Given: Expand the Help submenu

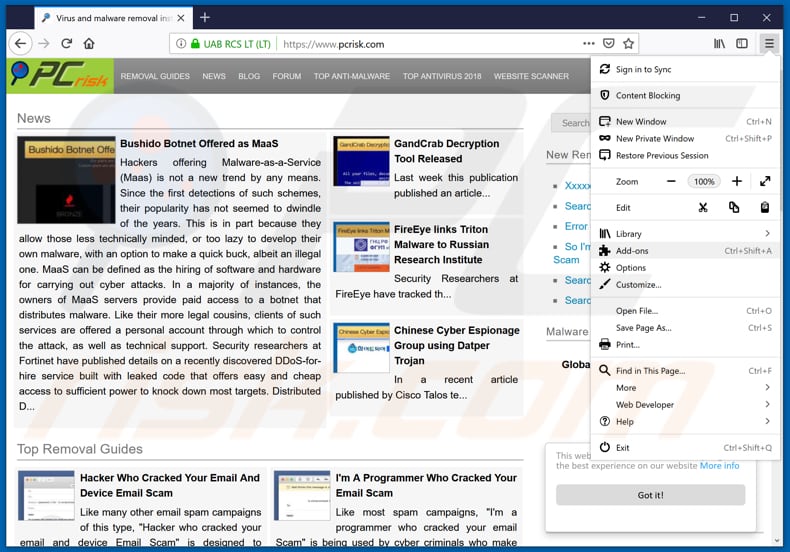Looking at the screenshot, I should point(767,422).
